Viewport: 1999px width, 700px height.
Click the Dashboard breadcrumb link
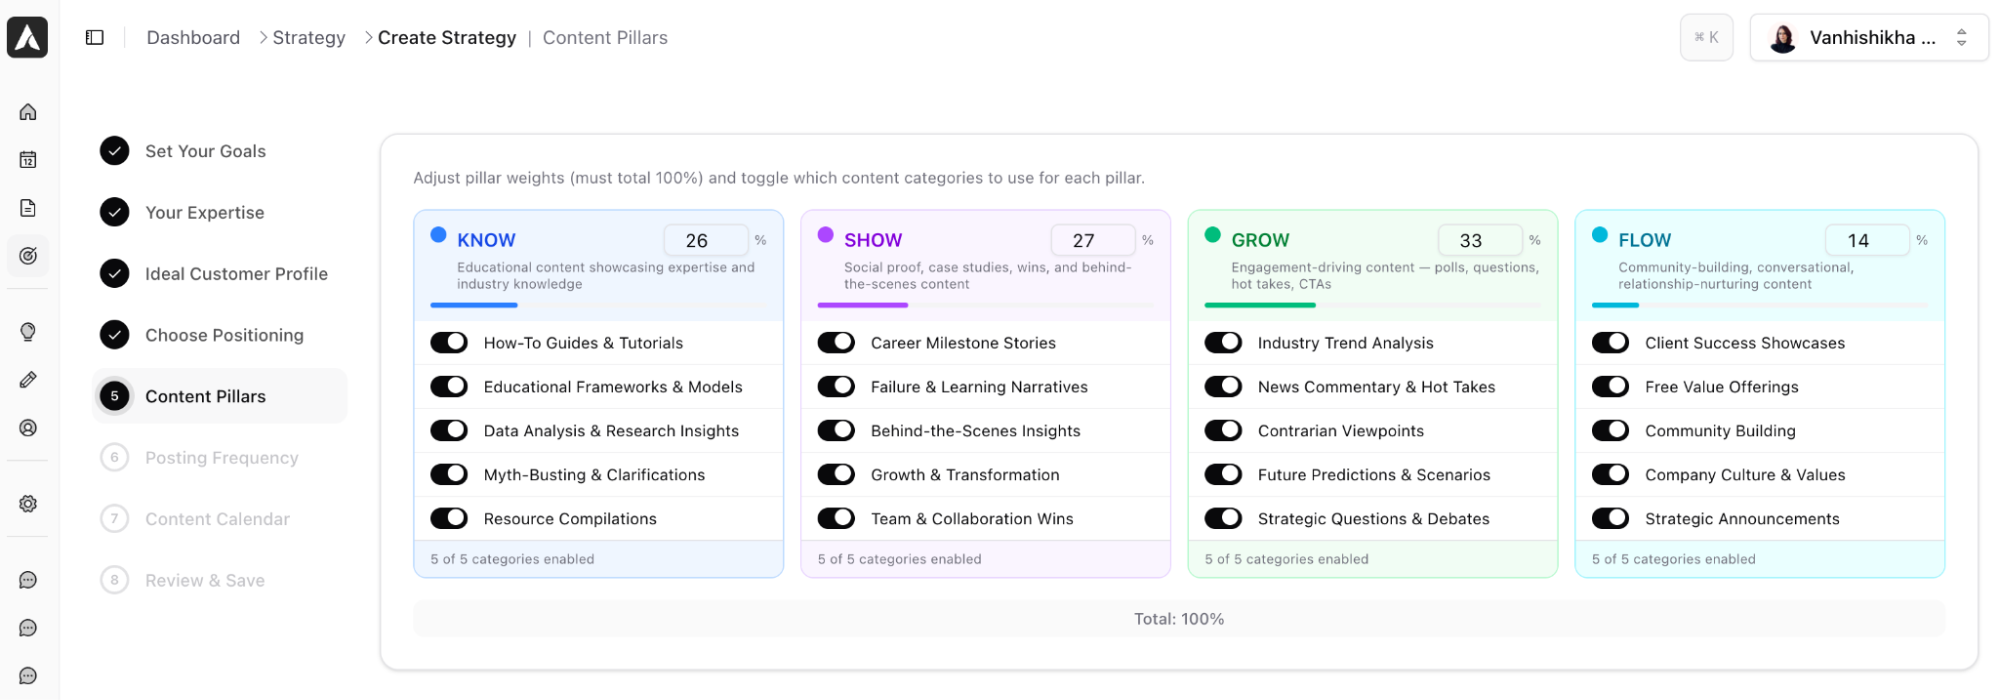193,38
